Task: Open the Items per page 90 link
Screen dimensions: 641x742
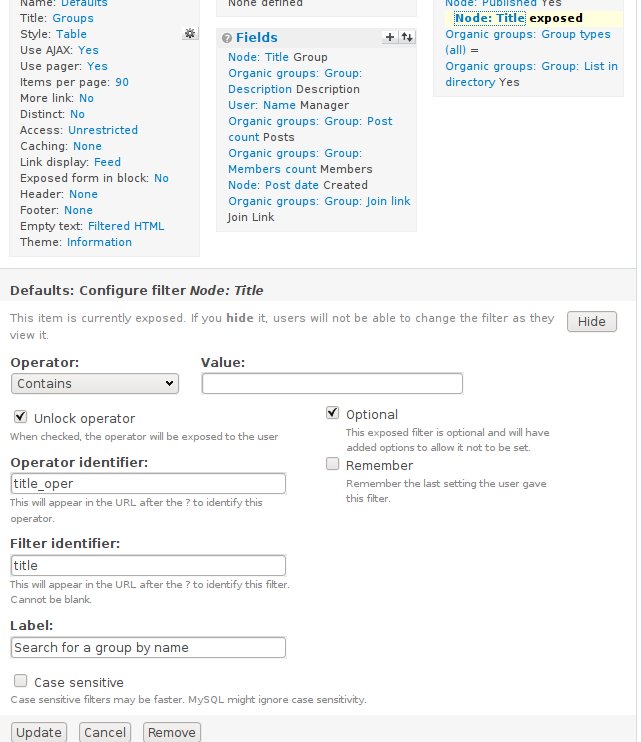Action: pyautogui.click(x=122, y=82)
